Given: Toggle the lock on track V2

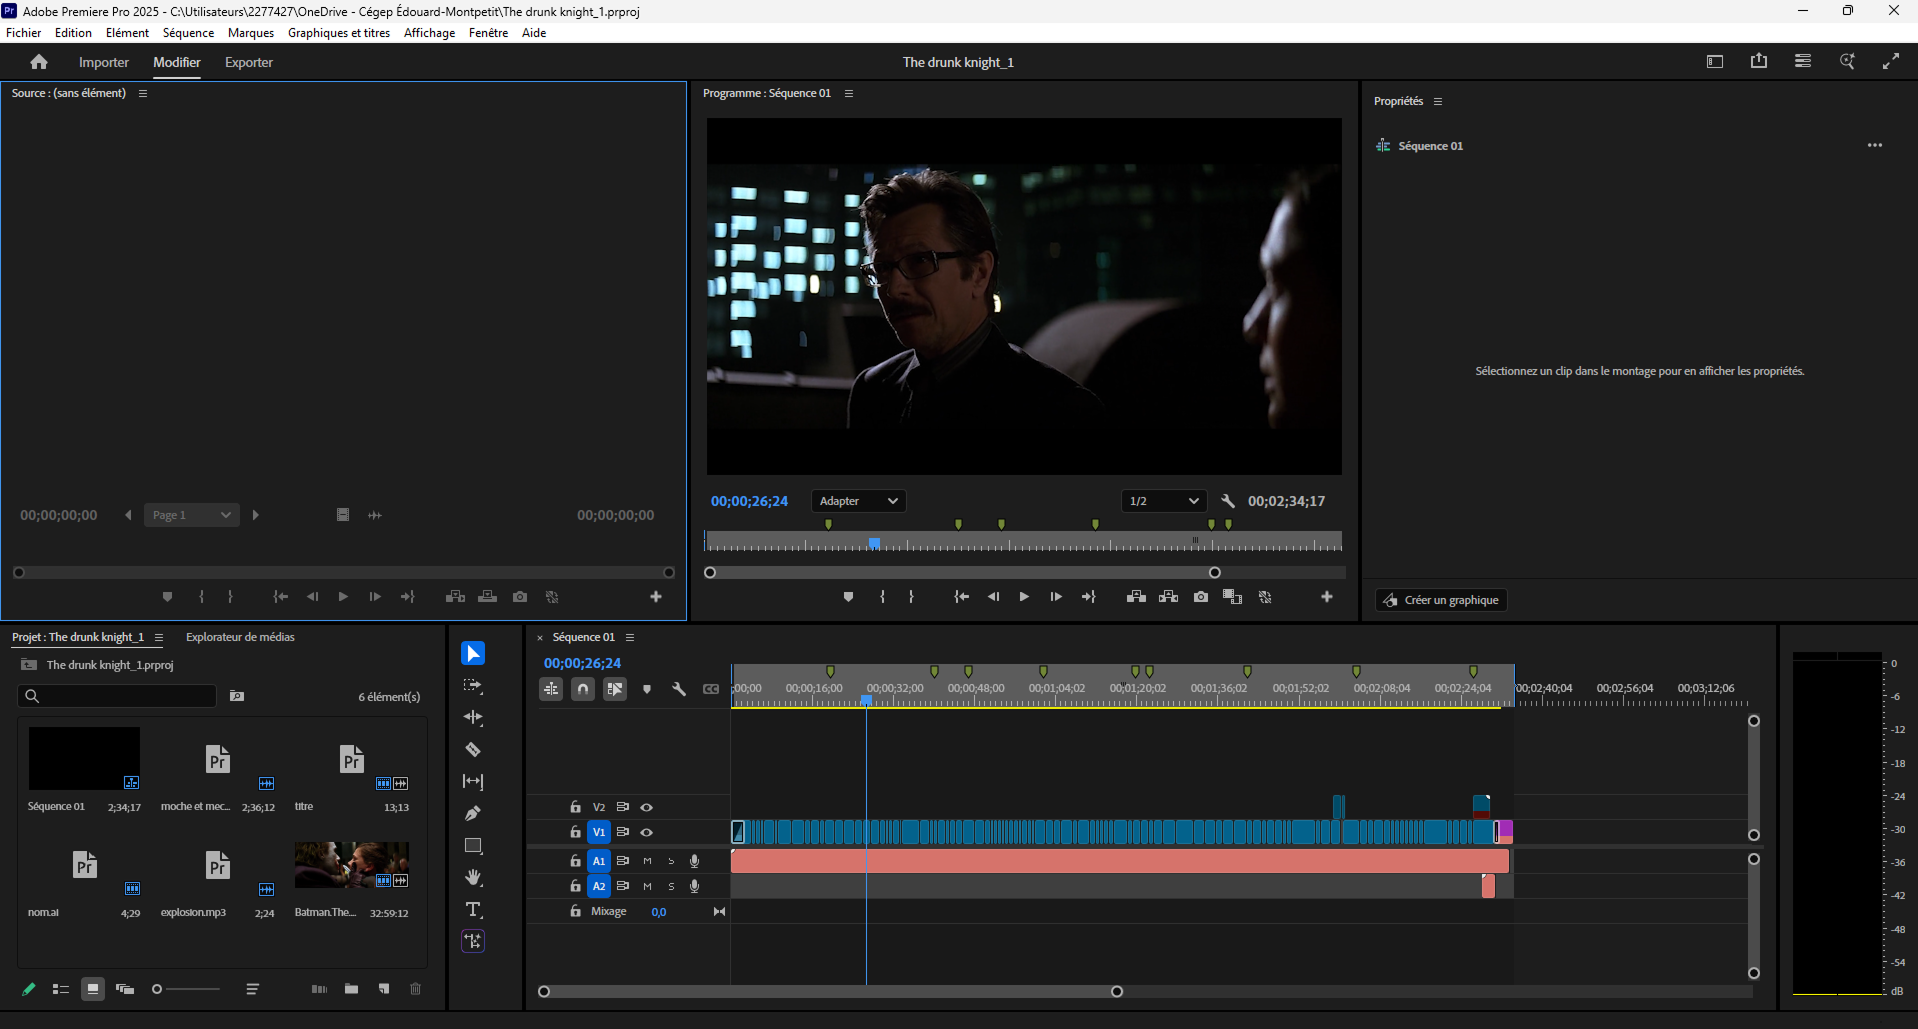Looking at the screenshot, I should click(x=575, y=807).
